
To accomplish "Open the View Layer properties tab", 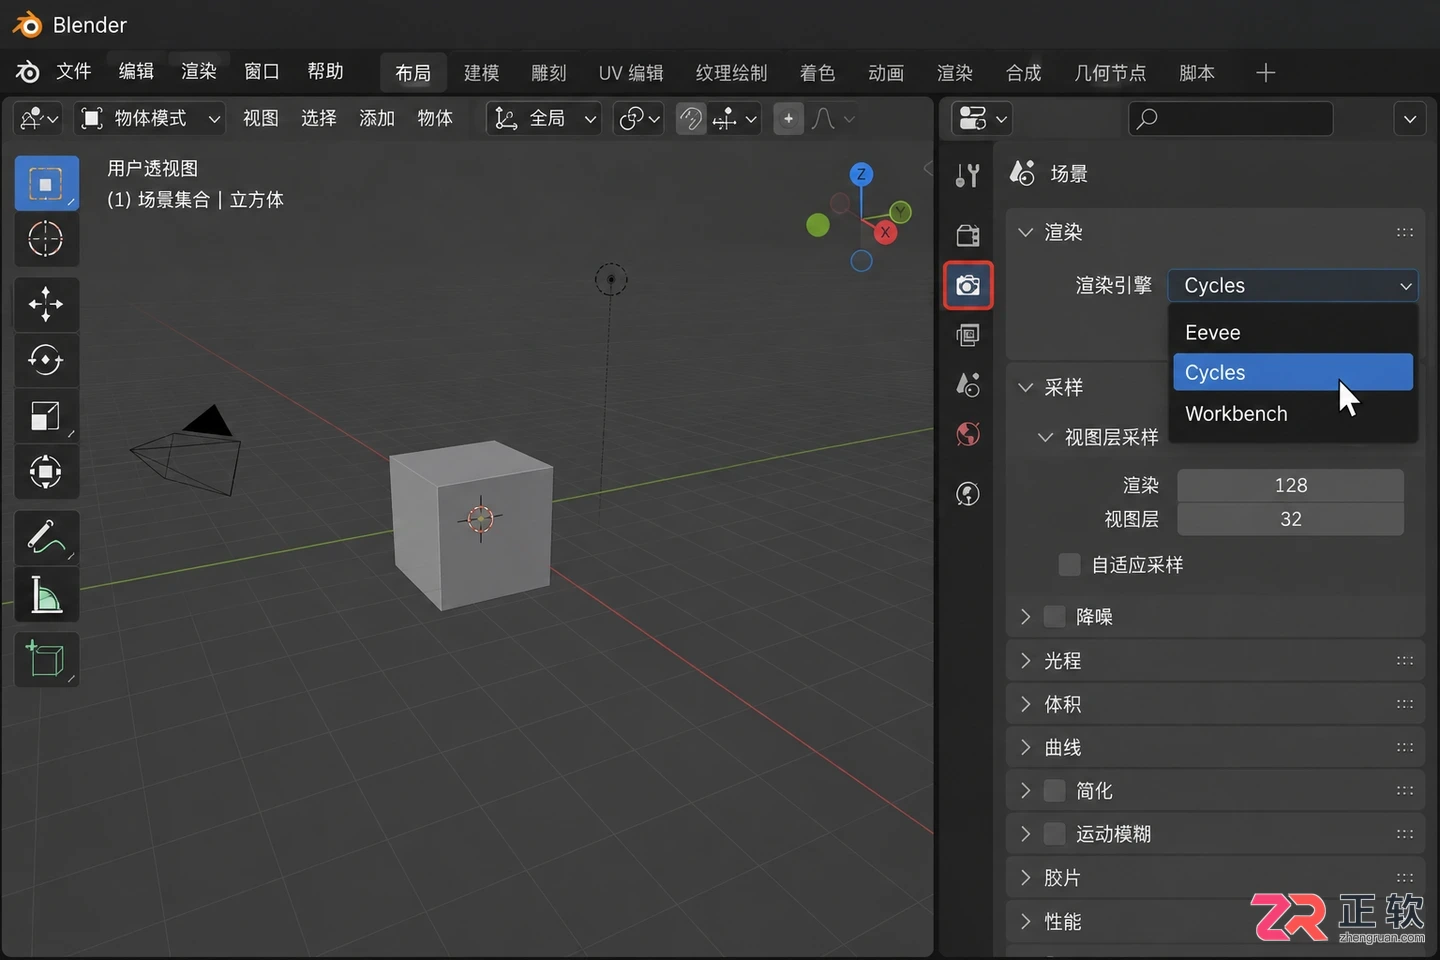I will coord(967,335).
